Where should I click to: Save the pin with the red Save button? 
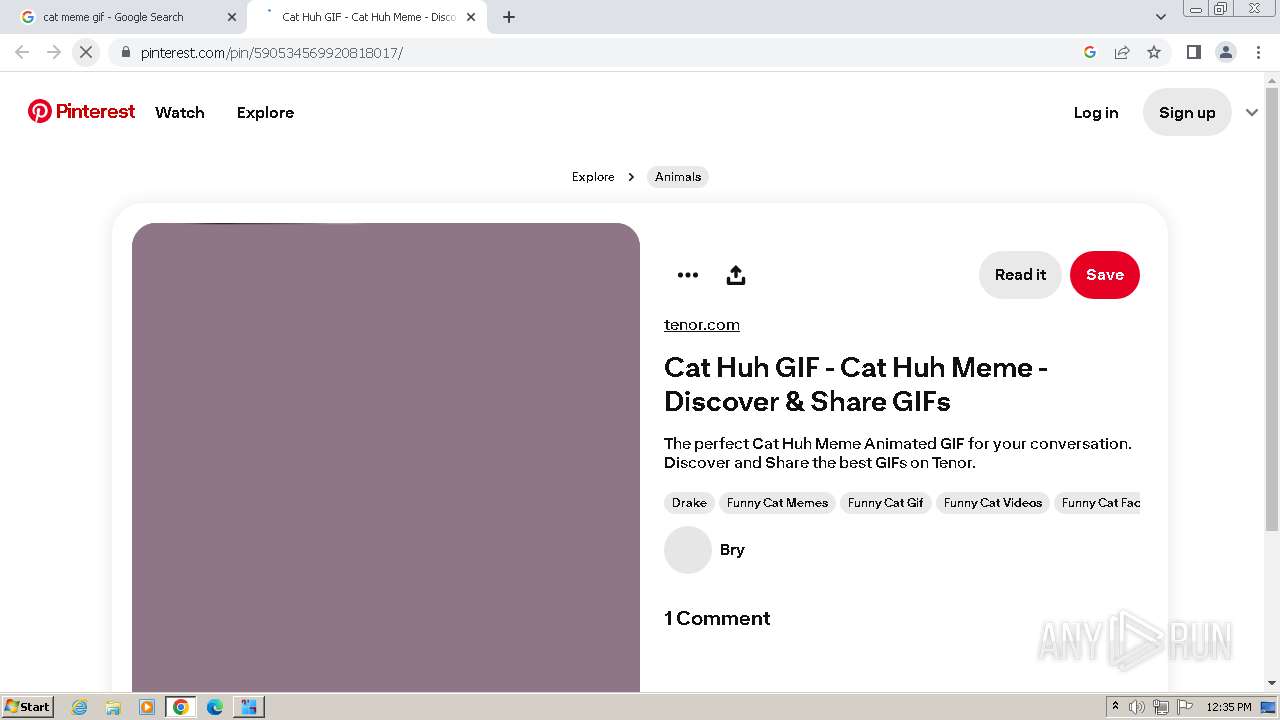click(1105, 275)
